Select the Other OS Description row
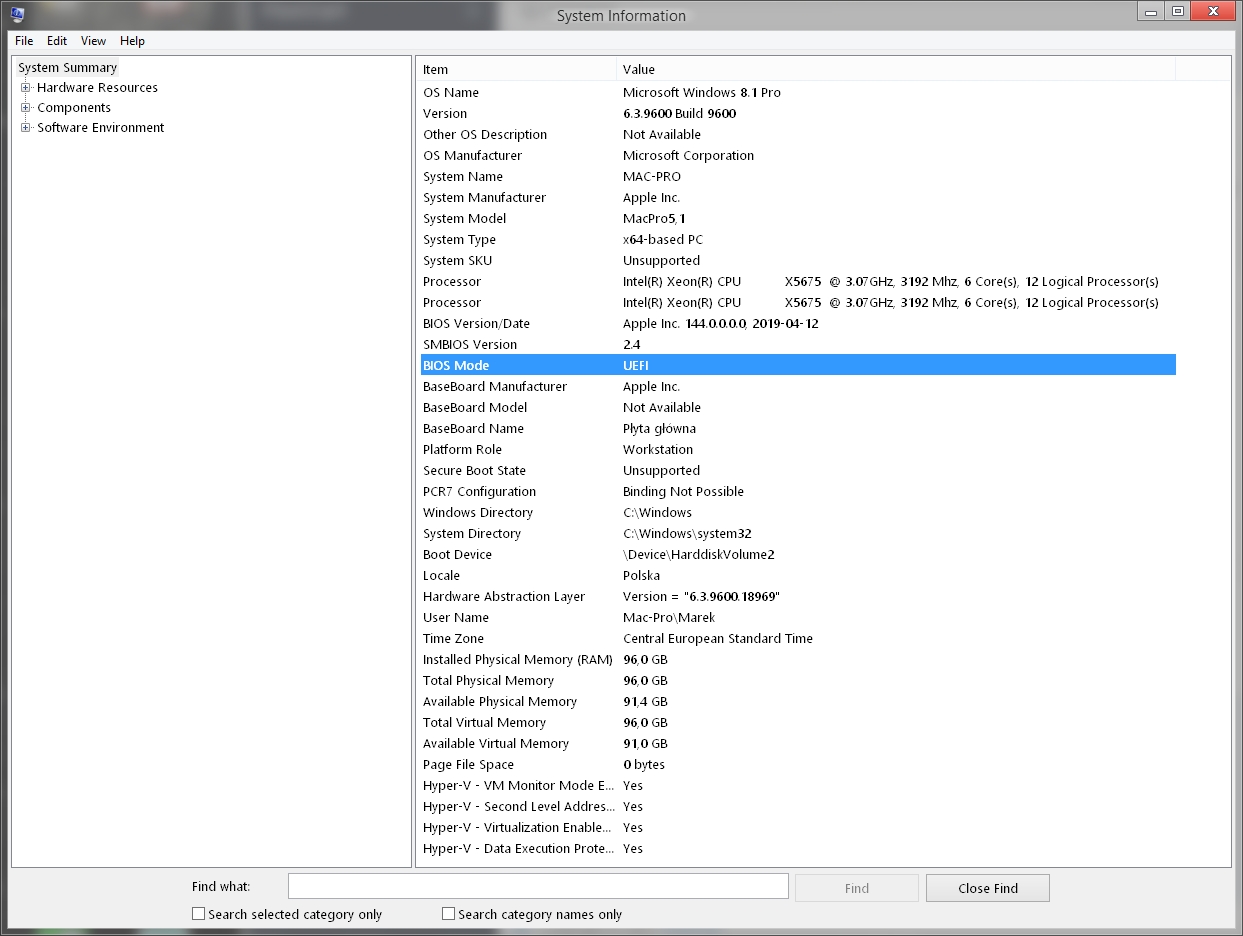This screenshot has height=936, width=1243. click(798, 135)
